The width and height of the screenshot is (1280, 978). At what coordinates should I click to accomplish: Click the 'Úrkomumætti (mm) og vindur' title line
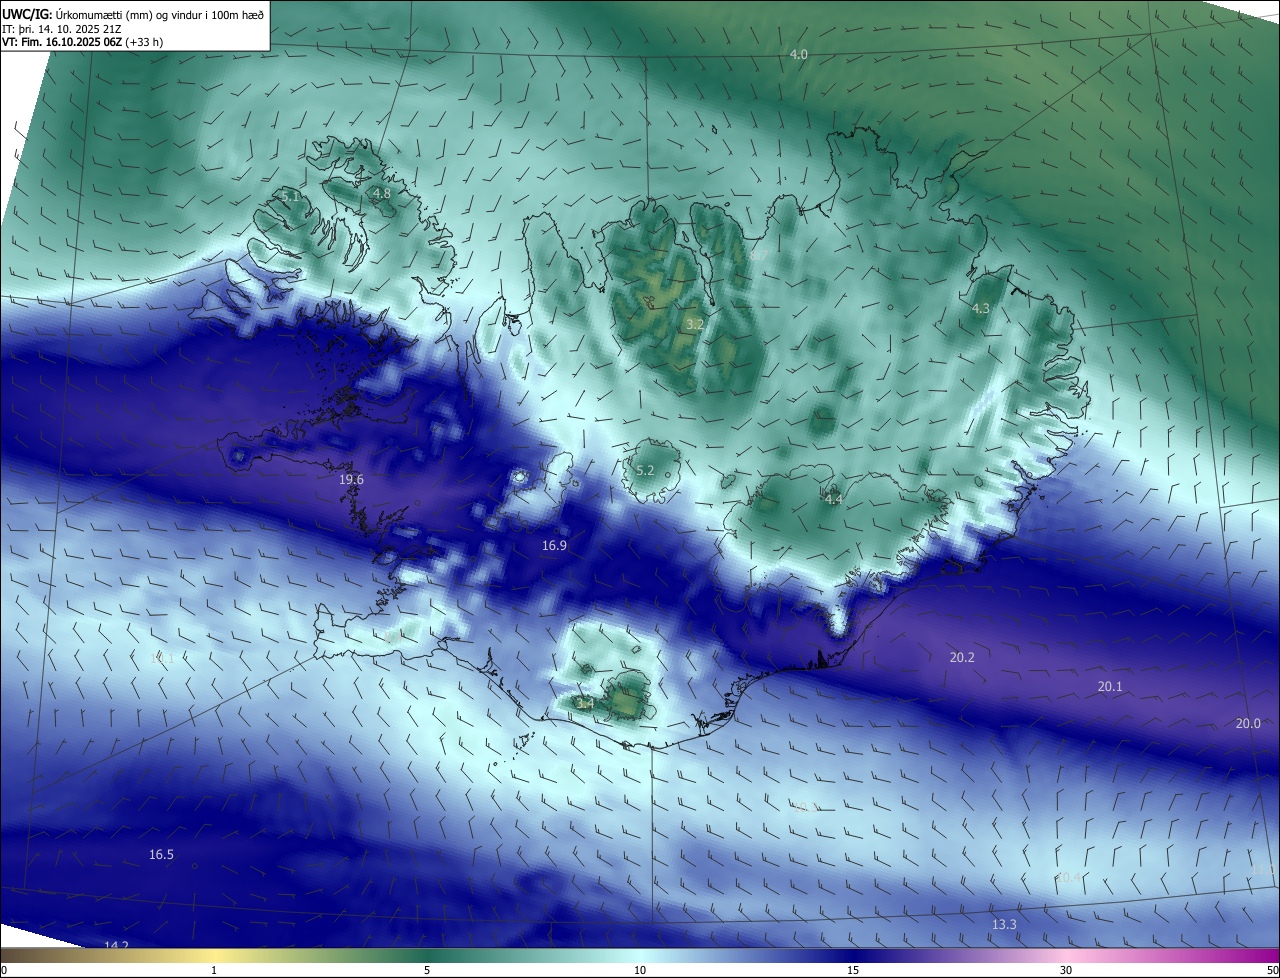[x=133, y=14]
